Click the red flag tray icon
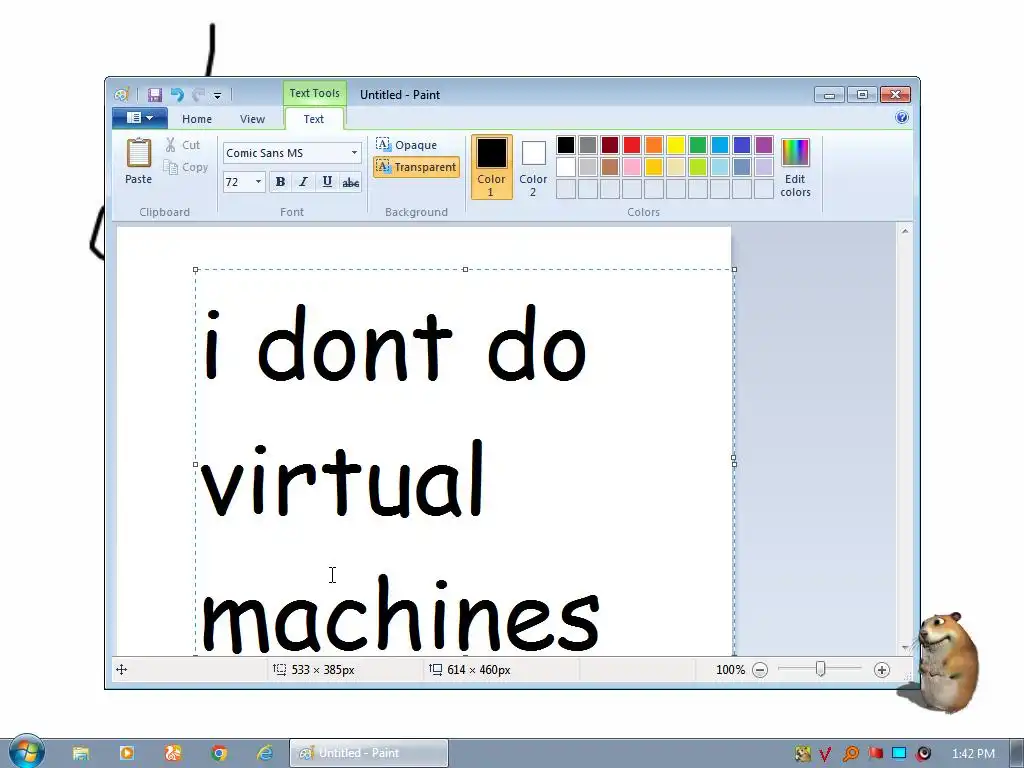This screenshot has width=1024, height=768. click(x=875, y=754)
